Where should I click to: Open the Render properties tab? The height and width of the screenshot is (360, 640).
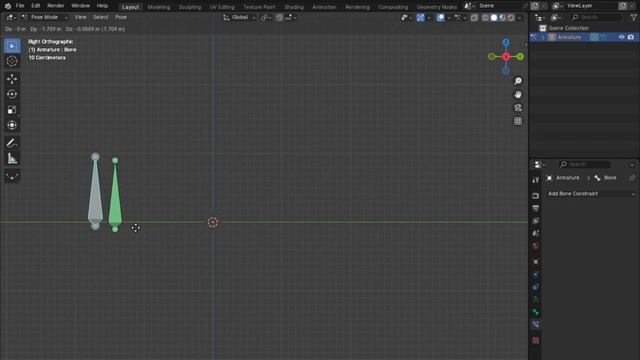[x=536, y=196]
